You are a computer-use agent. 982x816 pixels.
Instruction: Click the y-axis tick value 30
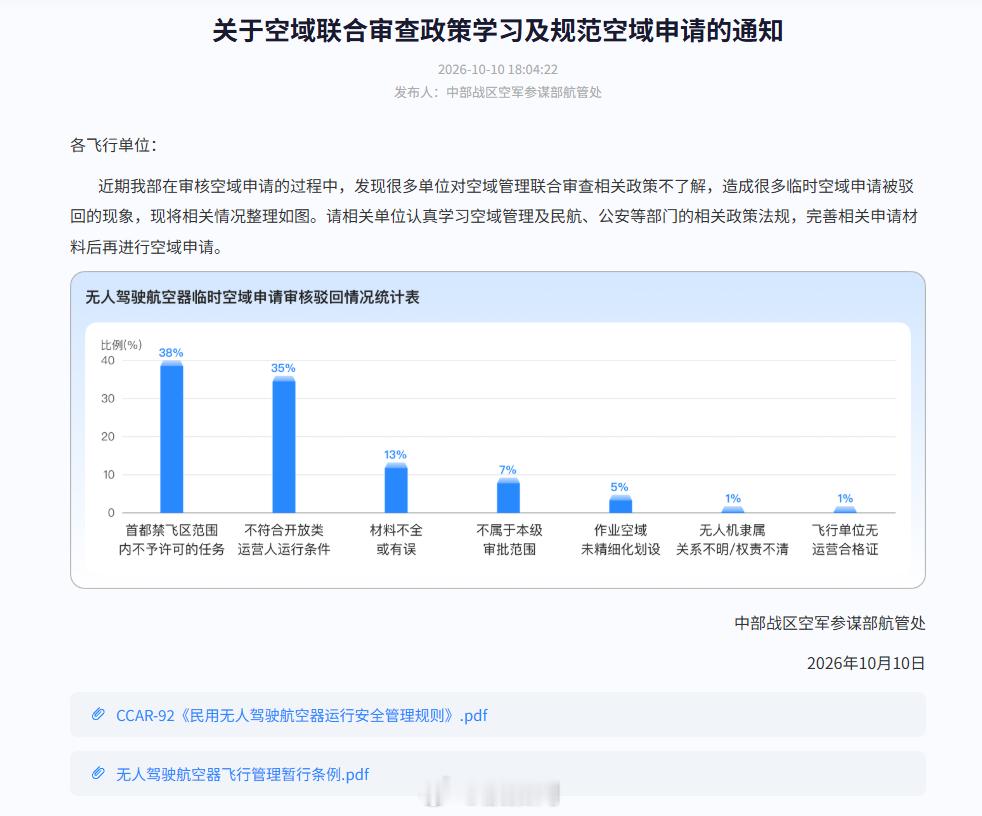[108, 398]
